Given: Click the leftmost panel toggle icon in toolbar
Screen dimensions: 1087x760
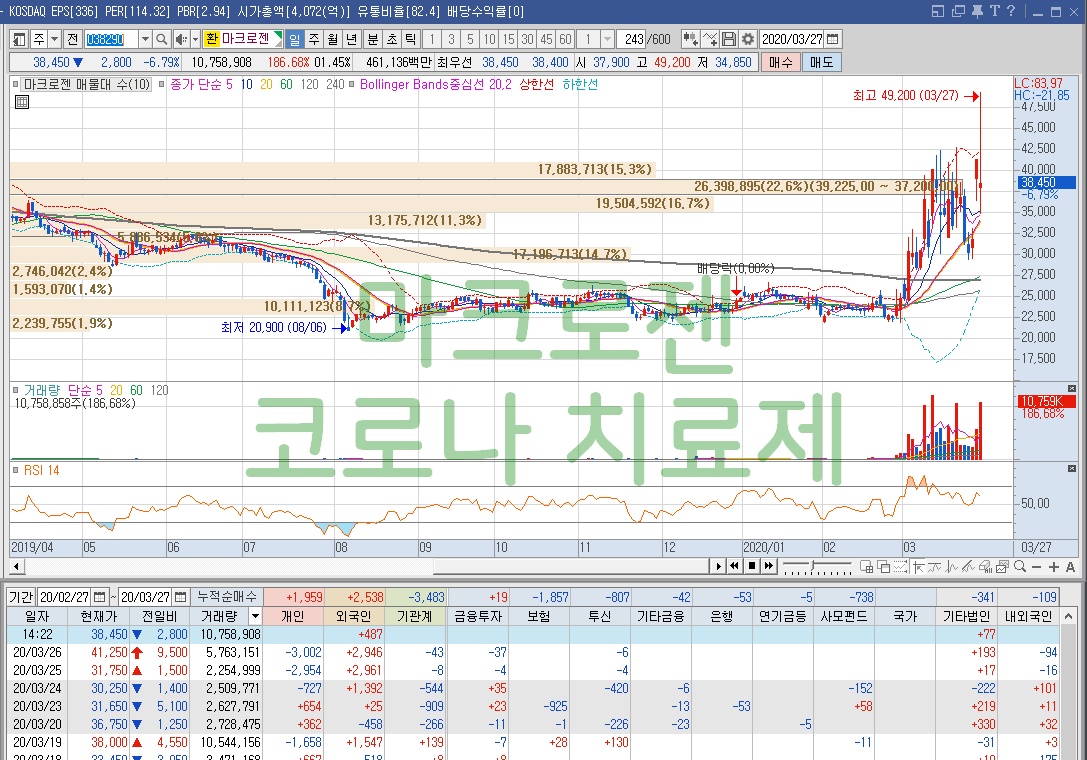Looking at the screenshot, I should (19, 40).
